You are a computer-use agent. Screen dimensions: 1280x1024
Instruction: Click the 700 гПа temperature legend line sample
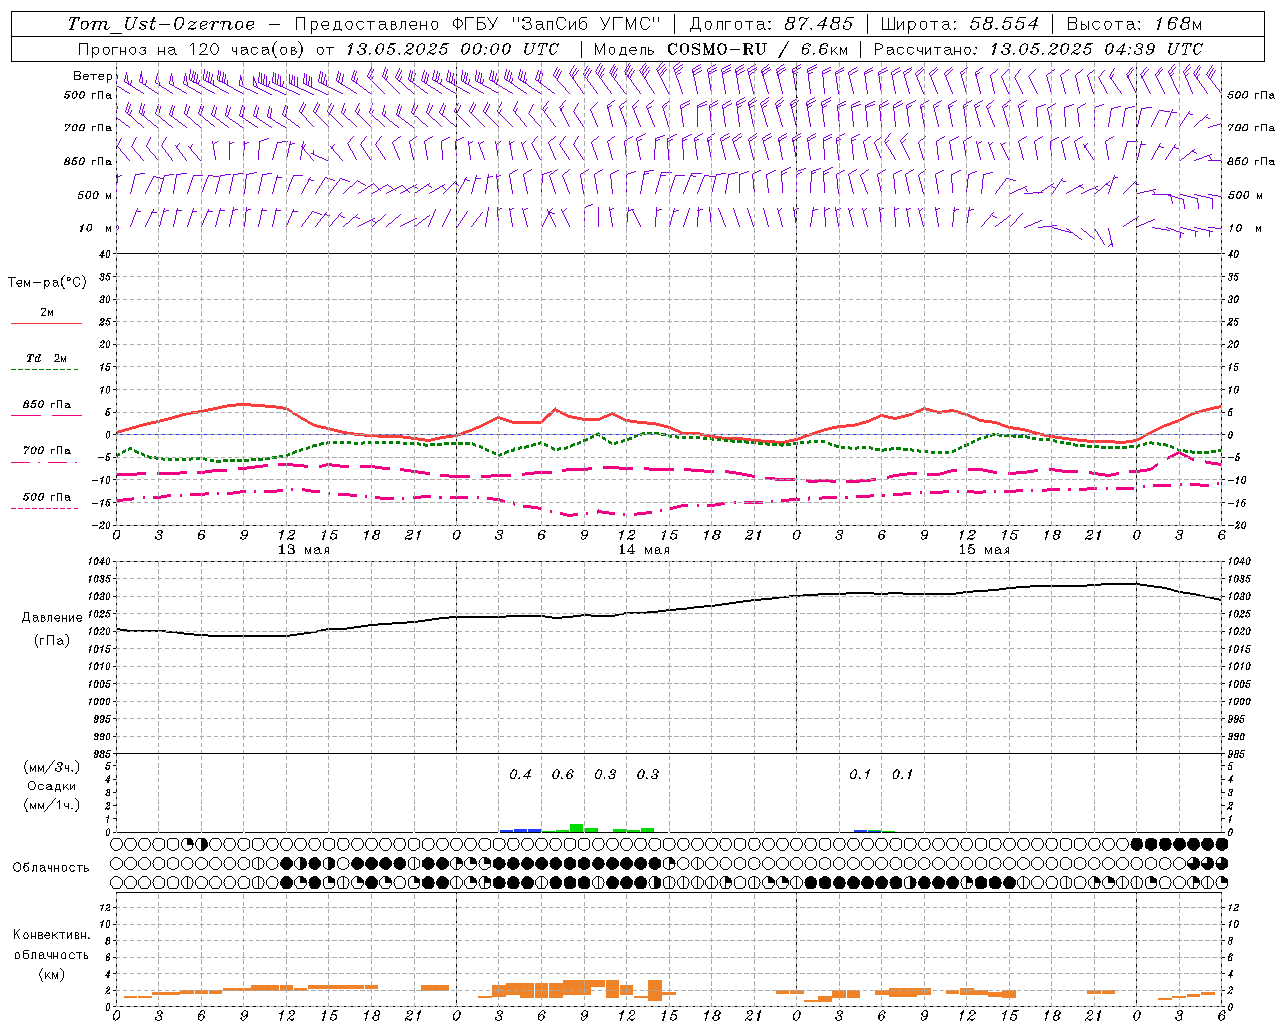click(44, 462)
